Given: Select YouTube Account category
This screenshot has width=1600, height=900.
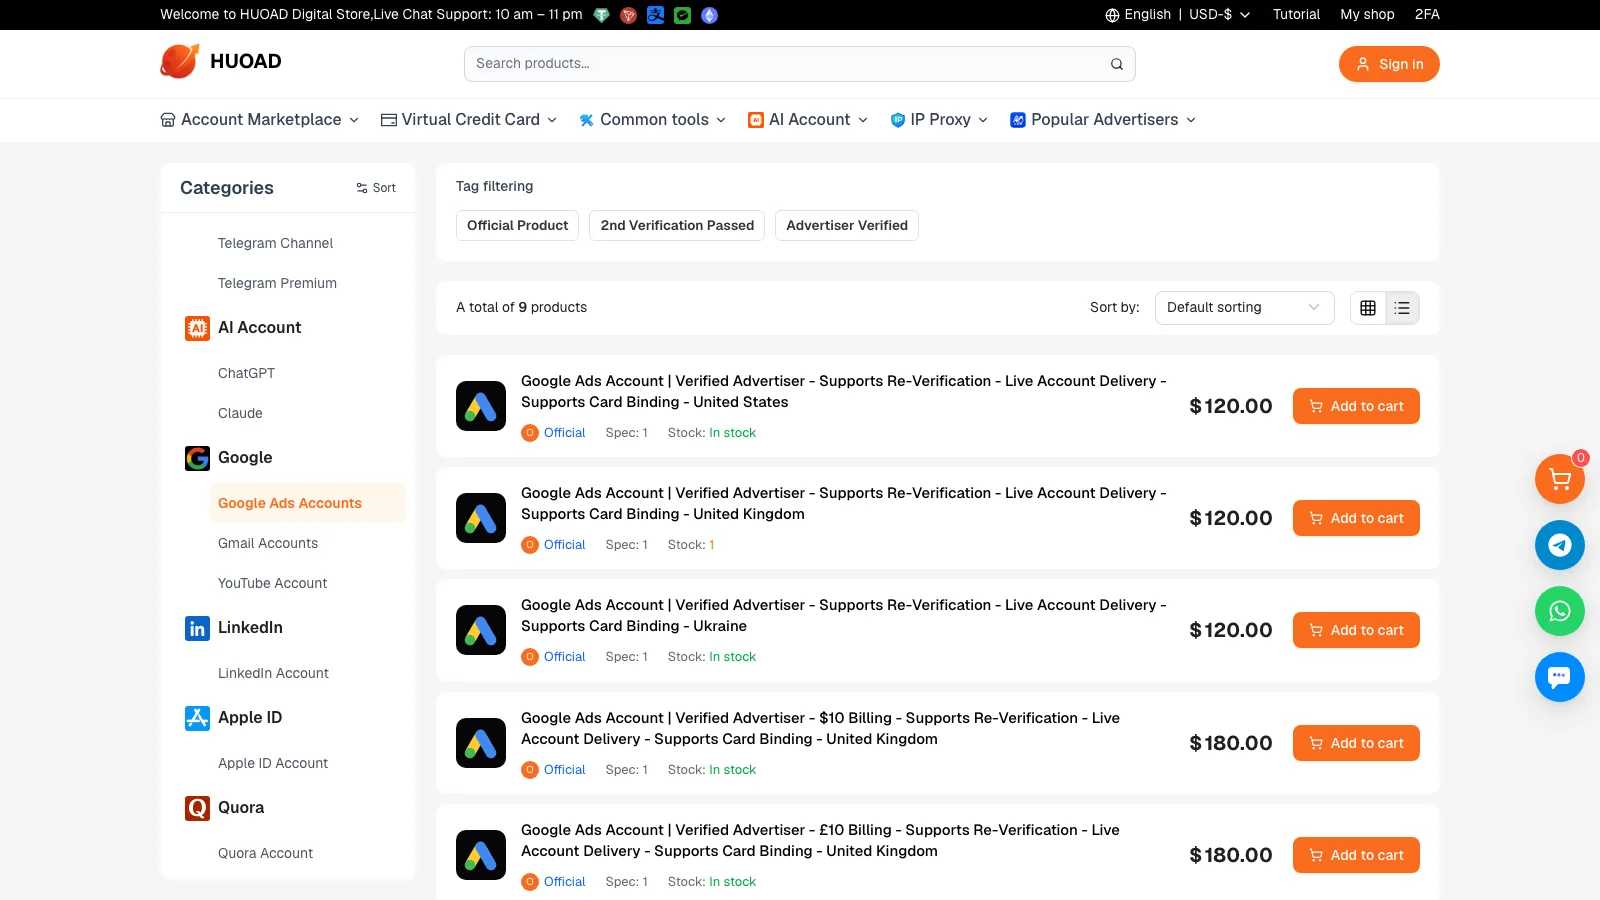Looking at the screenshot, I should pos(272,584).
